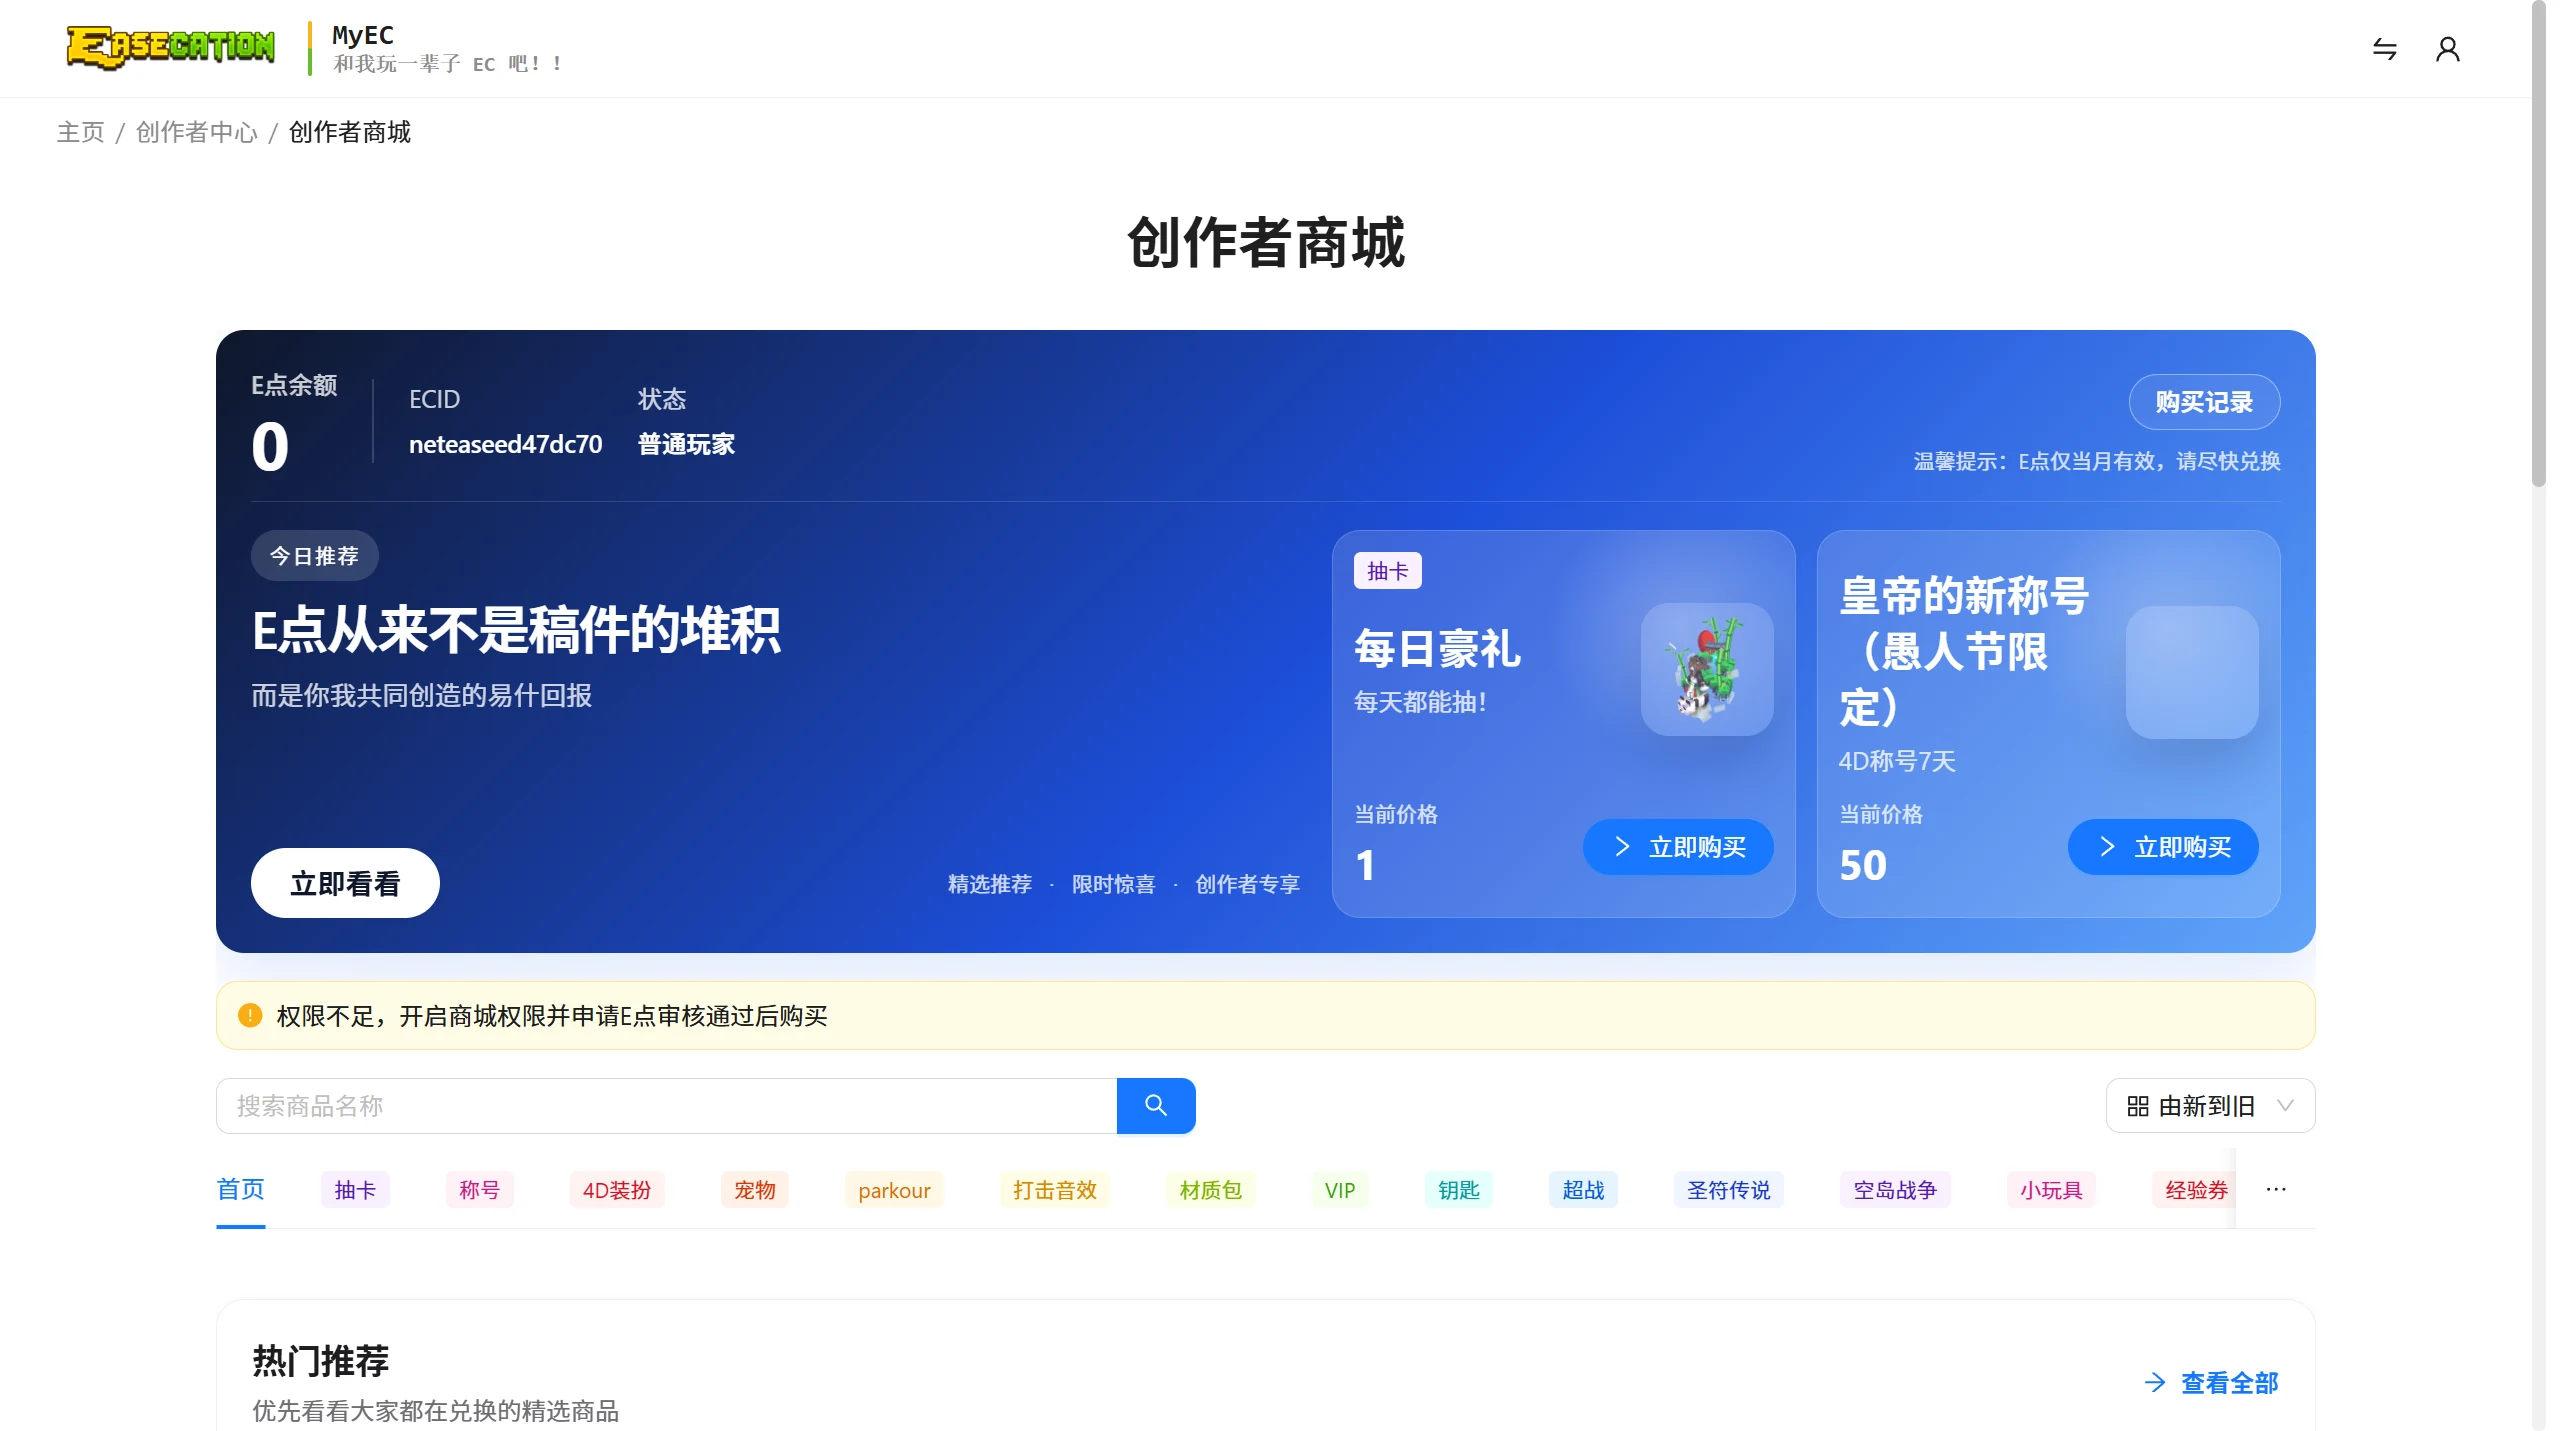Select the 打击音效 category tab
The image size is (2560, 1431).
(1055, 1190)
